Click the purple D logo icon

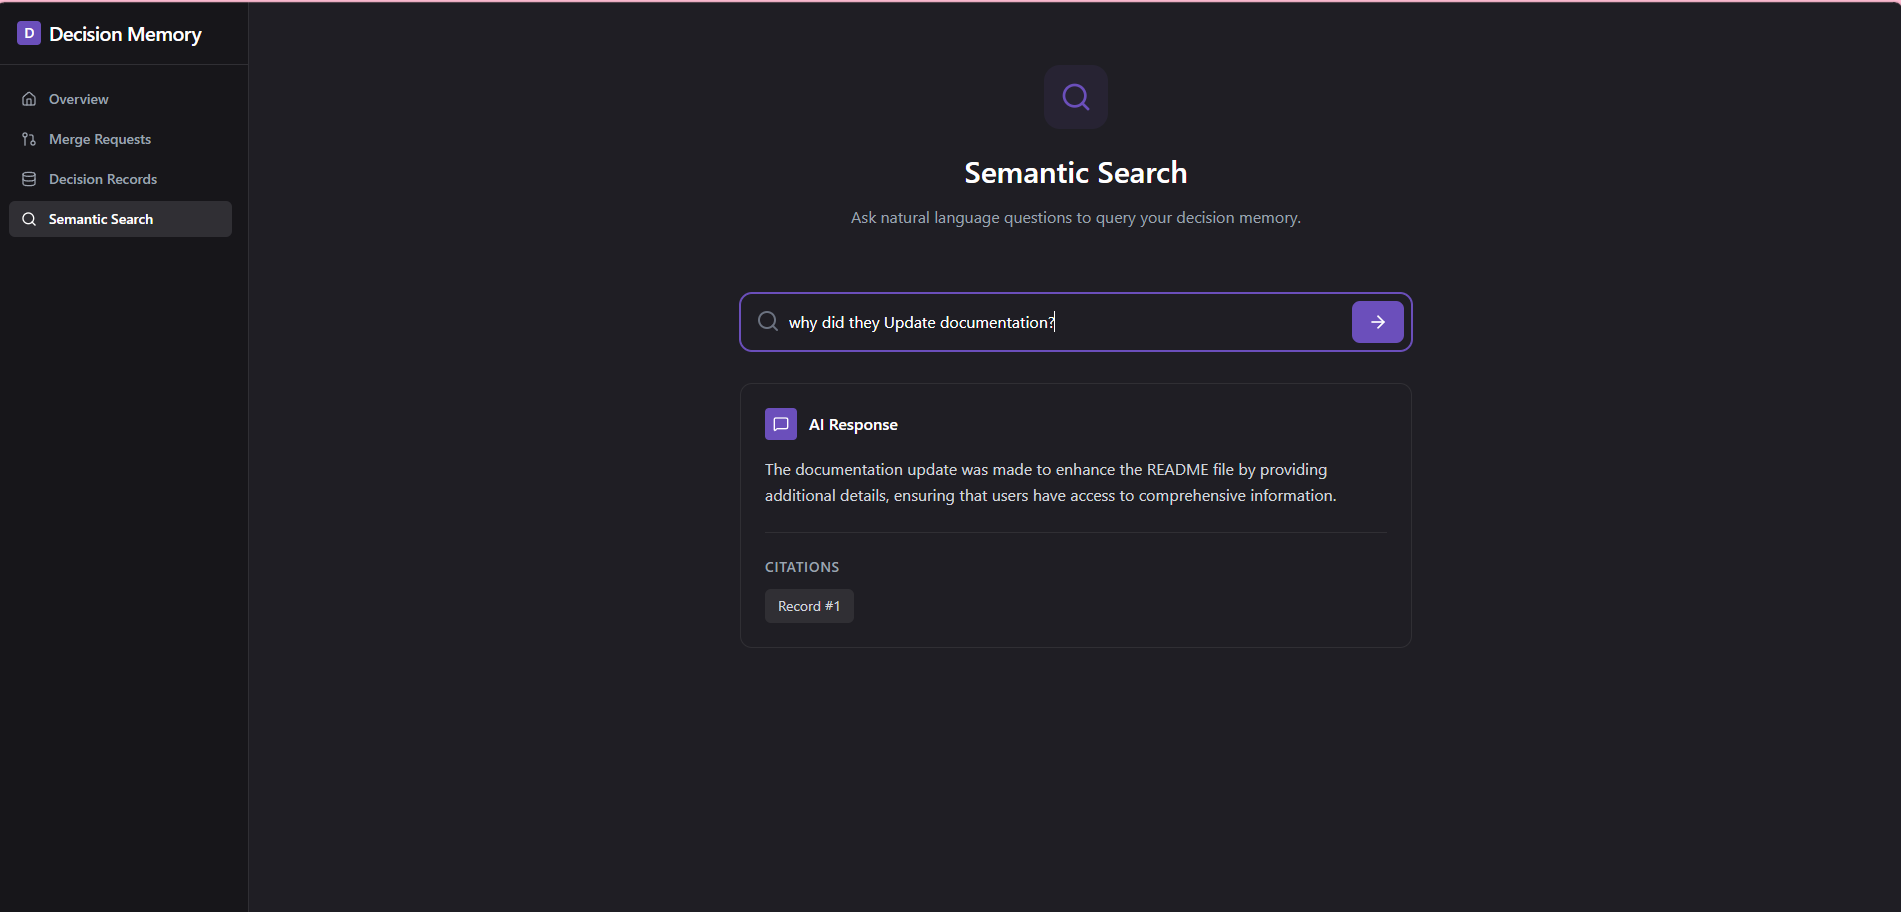[29, 33]
